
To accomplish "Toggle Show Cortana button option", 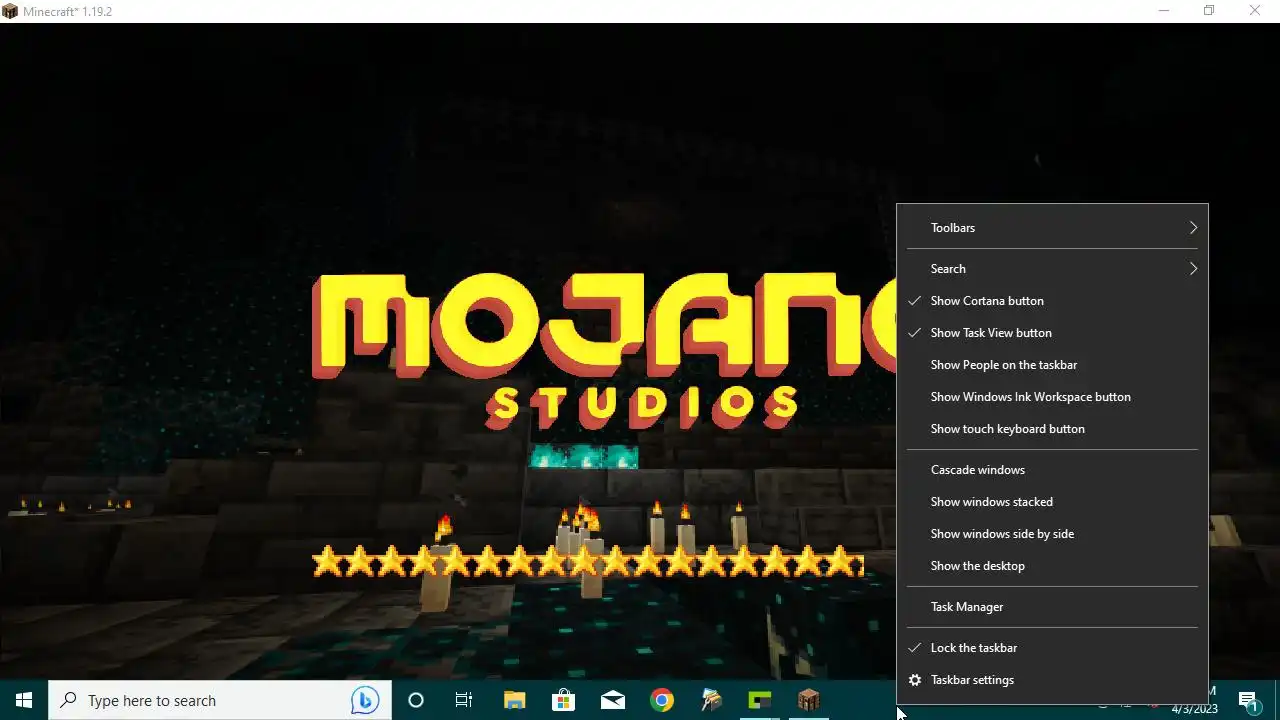I will coord(1052,301).
